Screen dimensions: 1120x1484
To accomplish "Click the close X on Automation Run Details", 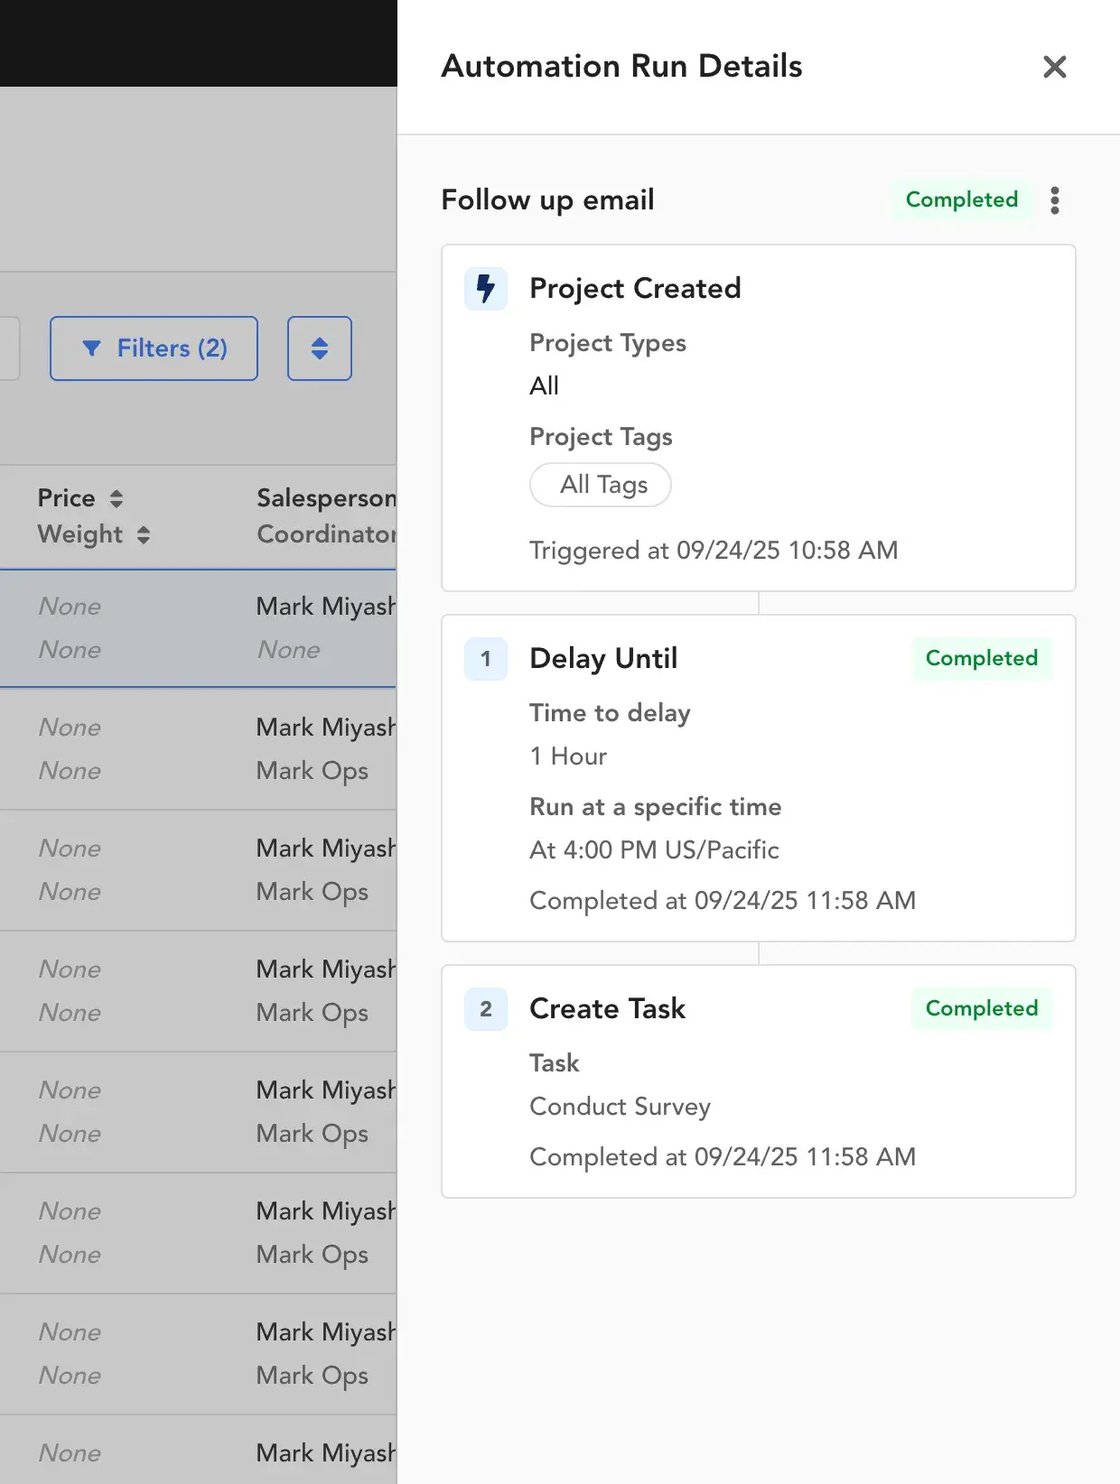I will tap(1054, 67).
